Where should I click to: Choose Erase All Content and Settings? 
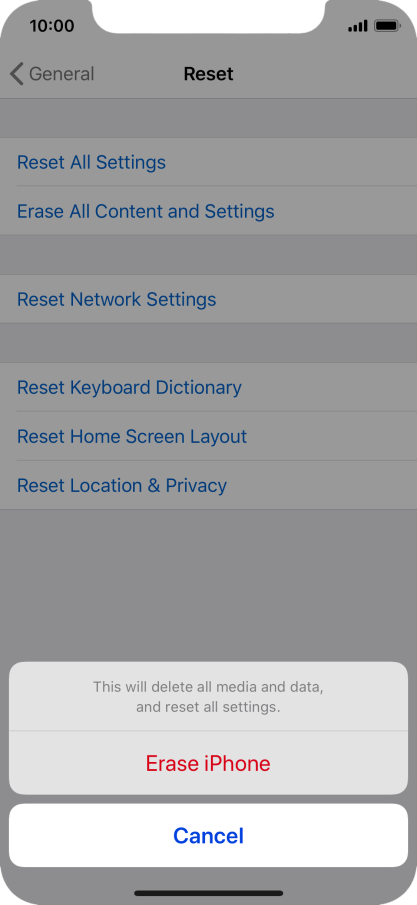(208, 211)
